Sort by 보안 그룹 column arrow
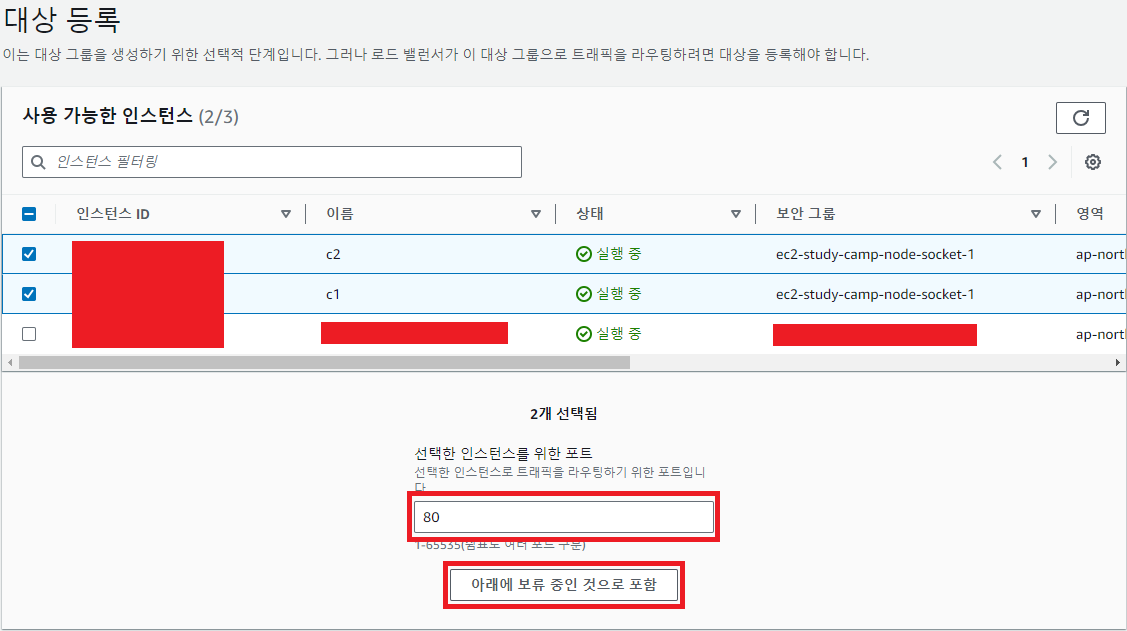The height and width of the screenshot is (631, 1127). point(1036,214)
